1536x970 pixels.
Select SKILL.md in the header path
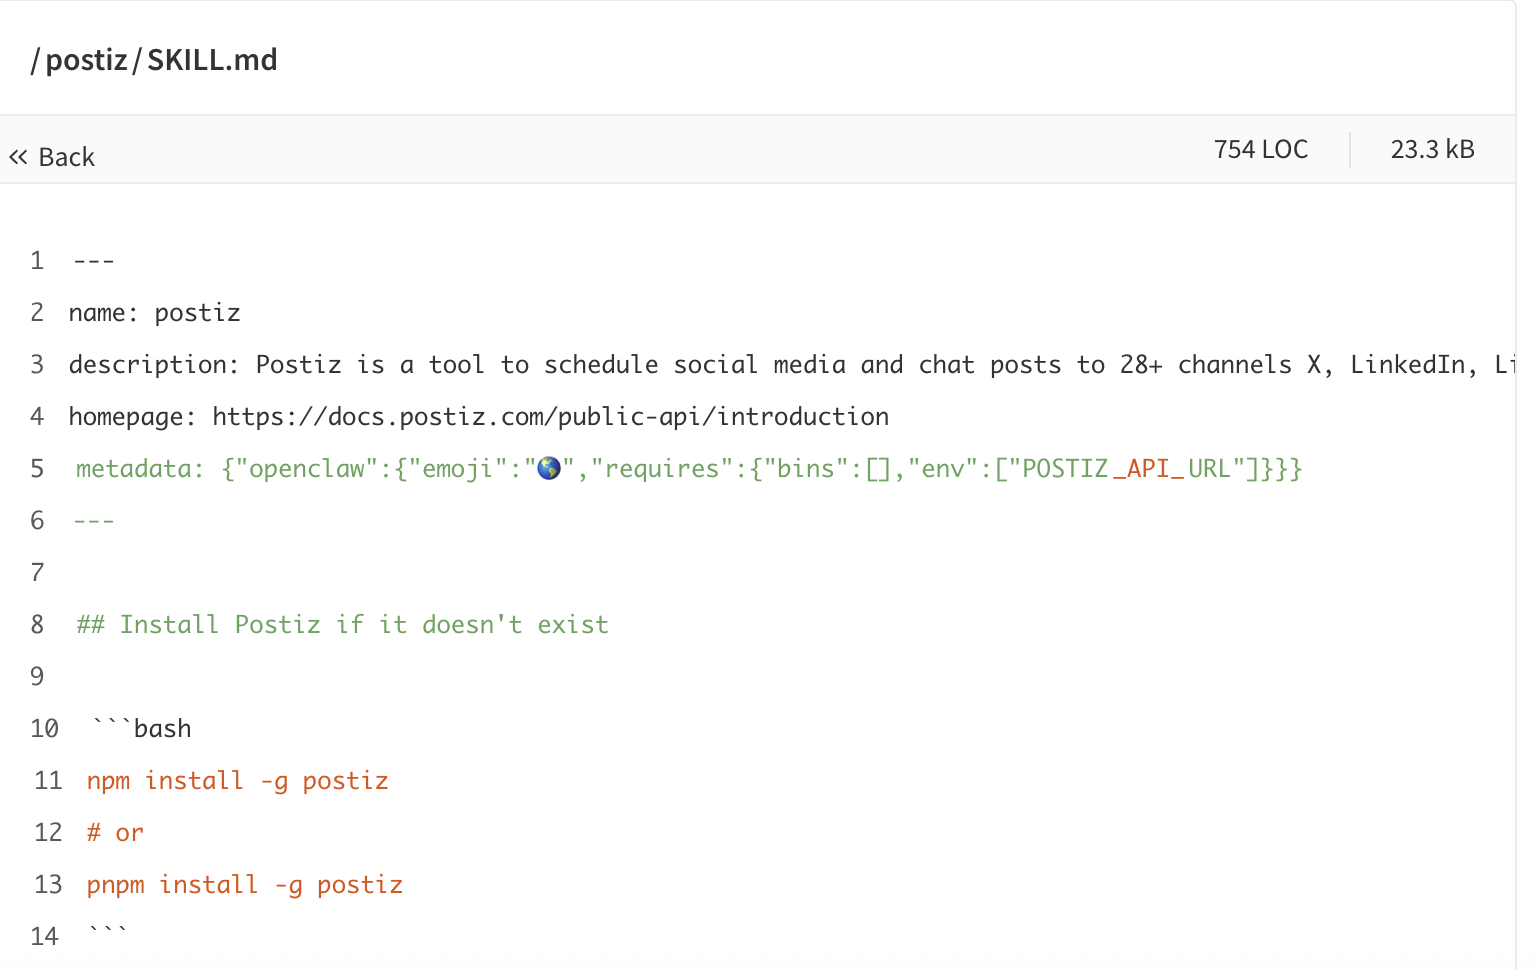coord(211,59)
